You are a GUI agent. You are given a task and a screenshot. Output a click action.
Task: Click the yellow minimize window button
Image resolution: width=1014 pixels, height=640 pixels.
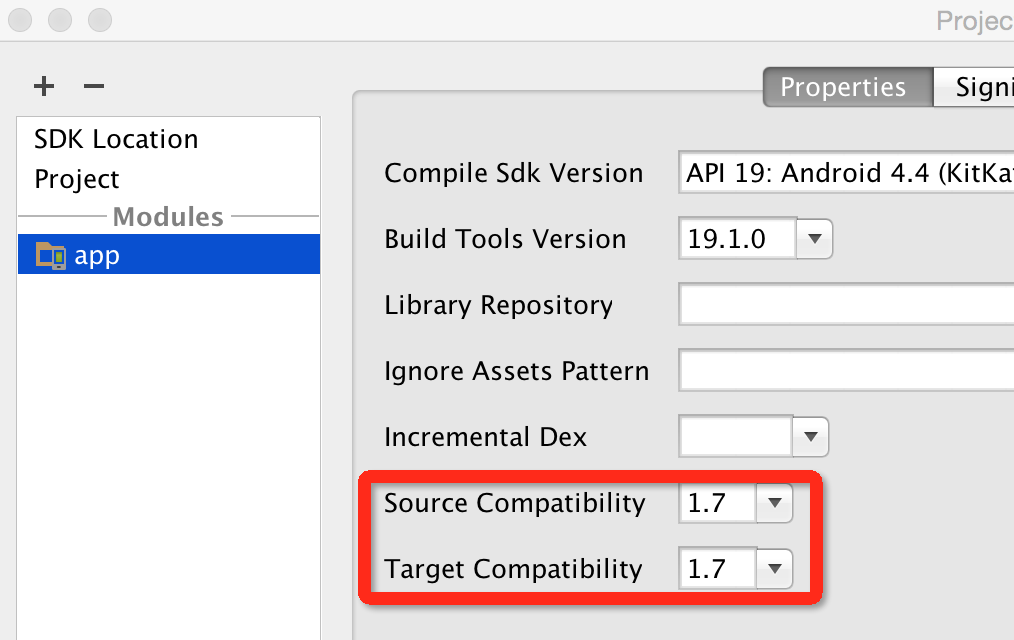60,19
